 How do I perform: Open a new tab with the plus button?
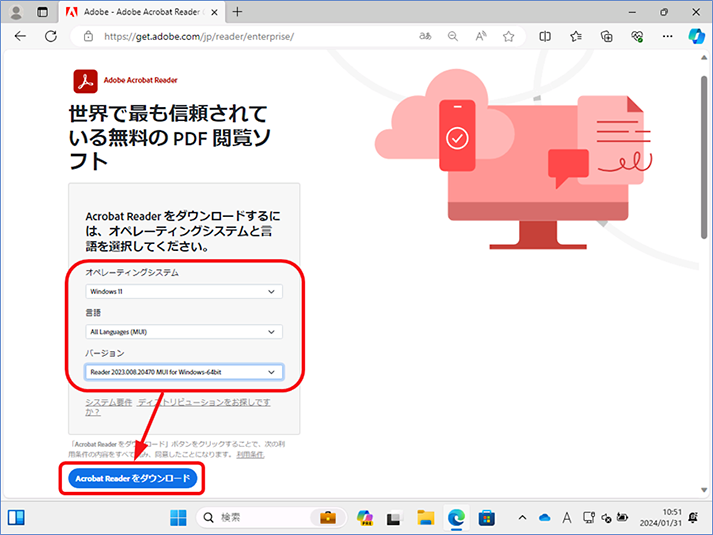[x=237, y=12]
